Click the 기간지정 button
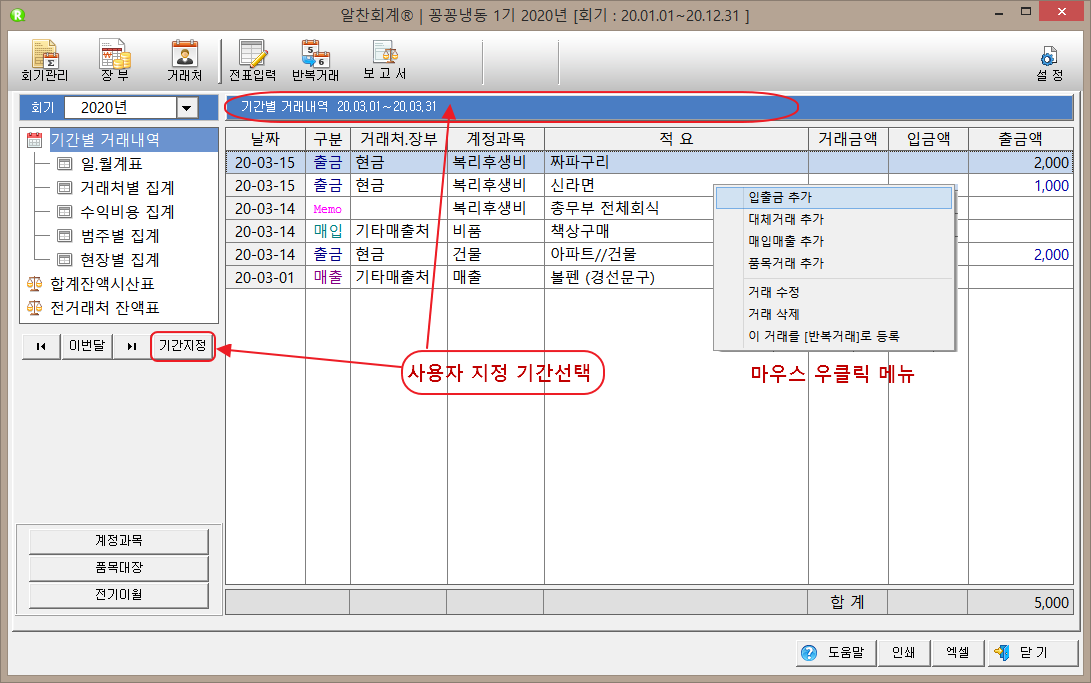Viewport: 1091px width, 683px height. coord(182,346)
